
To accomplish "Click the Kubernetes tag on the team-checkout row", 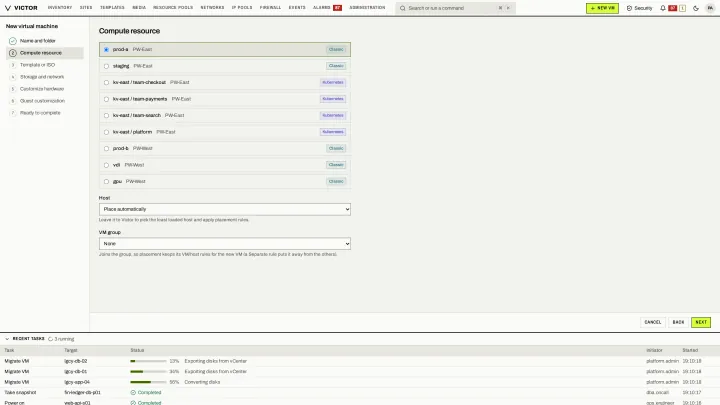I will click(x=333, y=82).
